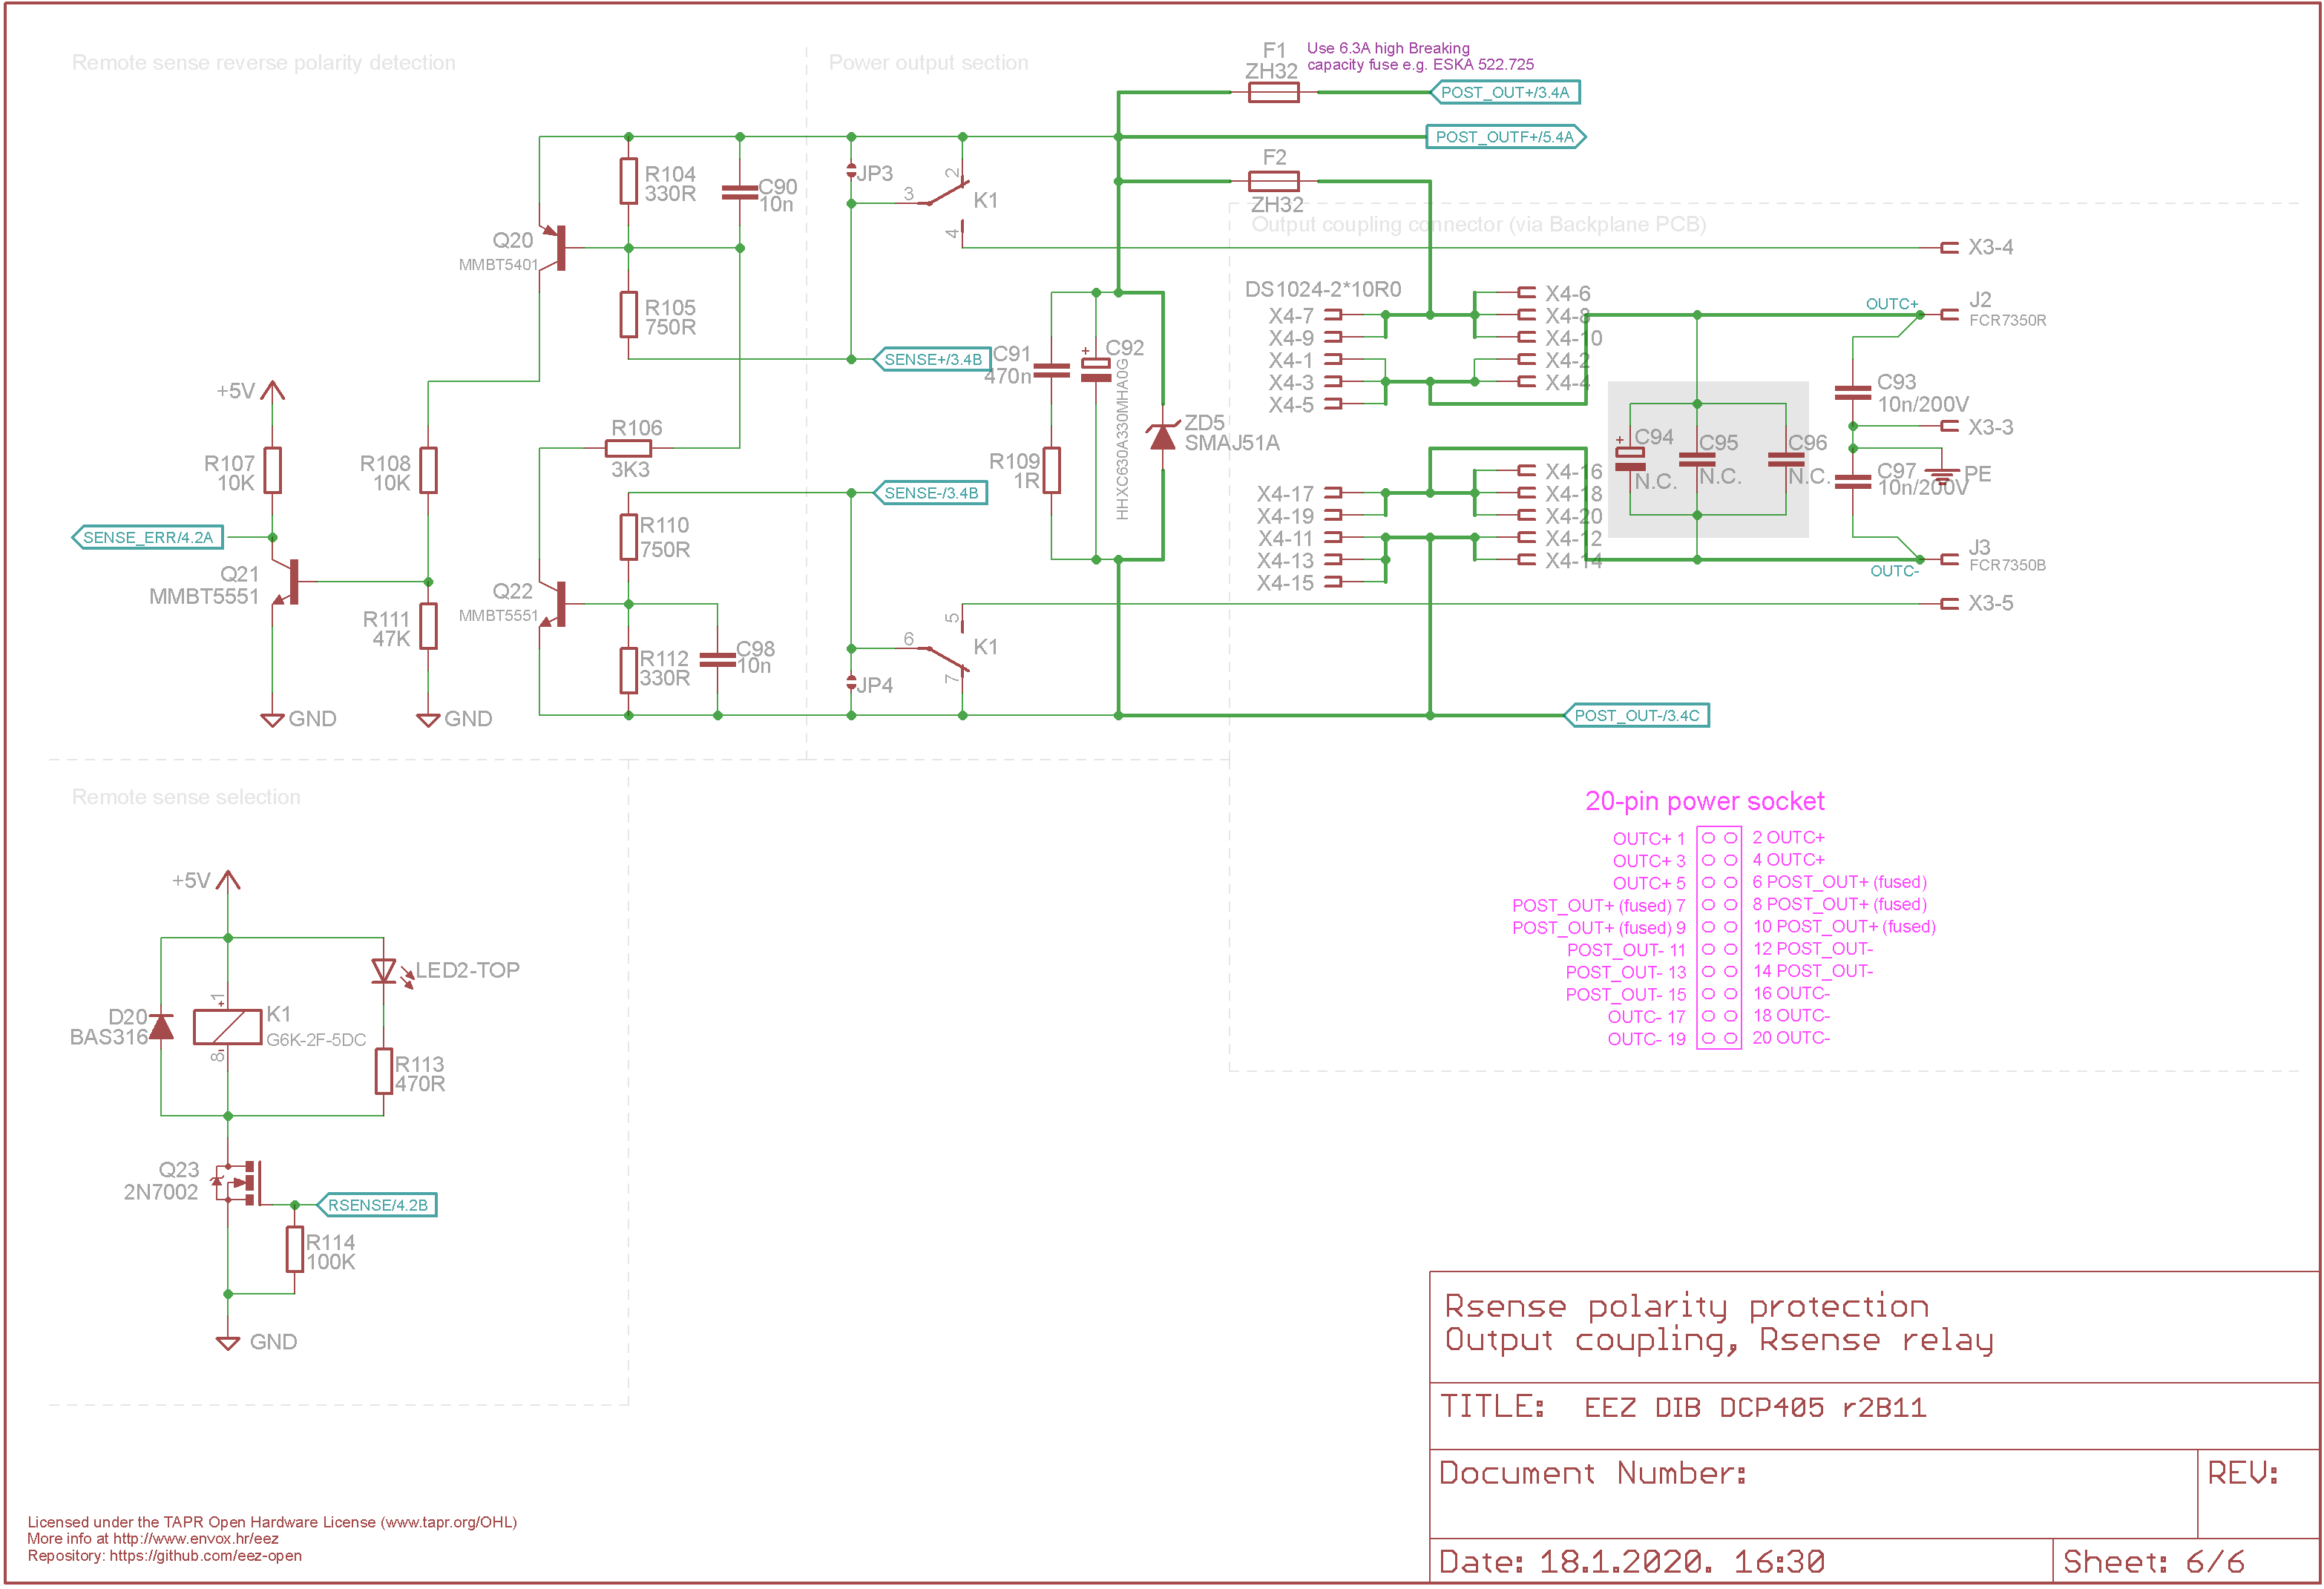The width and height of the screenshot is (2324, 1589).
Task: Click the 'Date: 18.1.2020. 16:30' text
Action: click(1632, 1561)
